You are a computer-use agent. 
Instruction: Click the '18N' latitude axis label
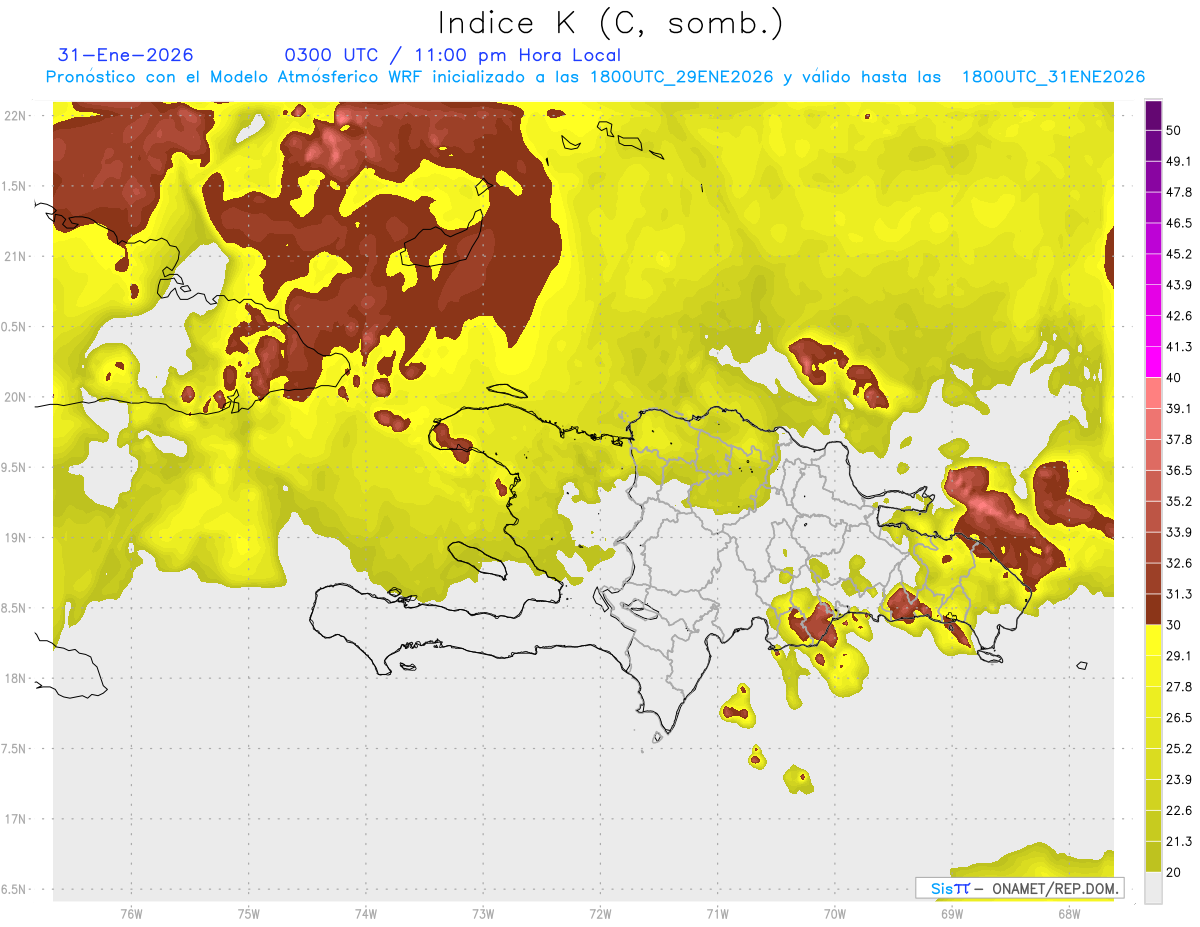click(x=16, y=678)
